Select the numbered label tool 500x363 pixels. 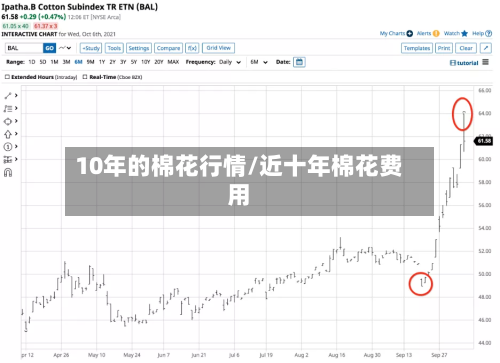coord(8,147)
